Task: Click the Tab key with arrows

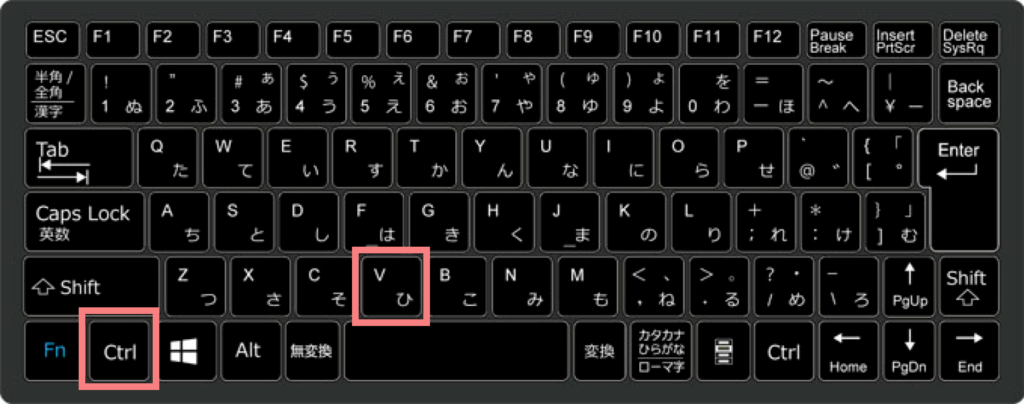Action: tap(79, 157)
